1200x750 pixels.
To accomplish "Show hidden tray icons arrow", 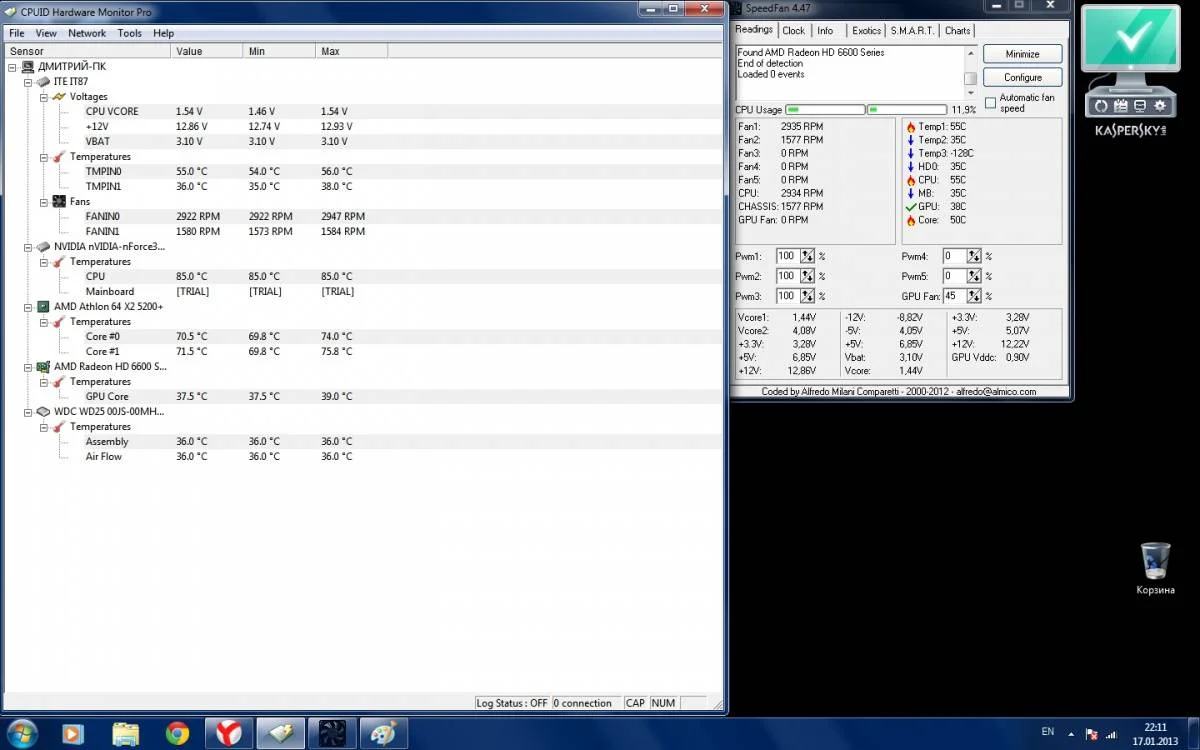I will (1072, 734).
